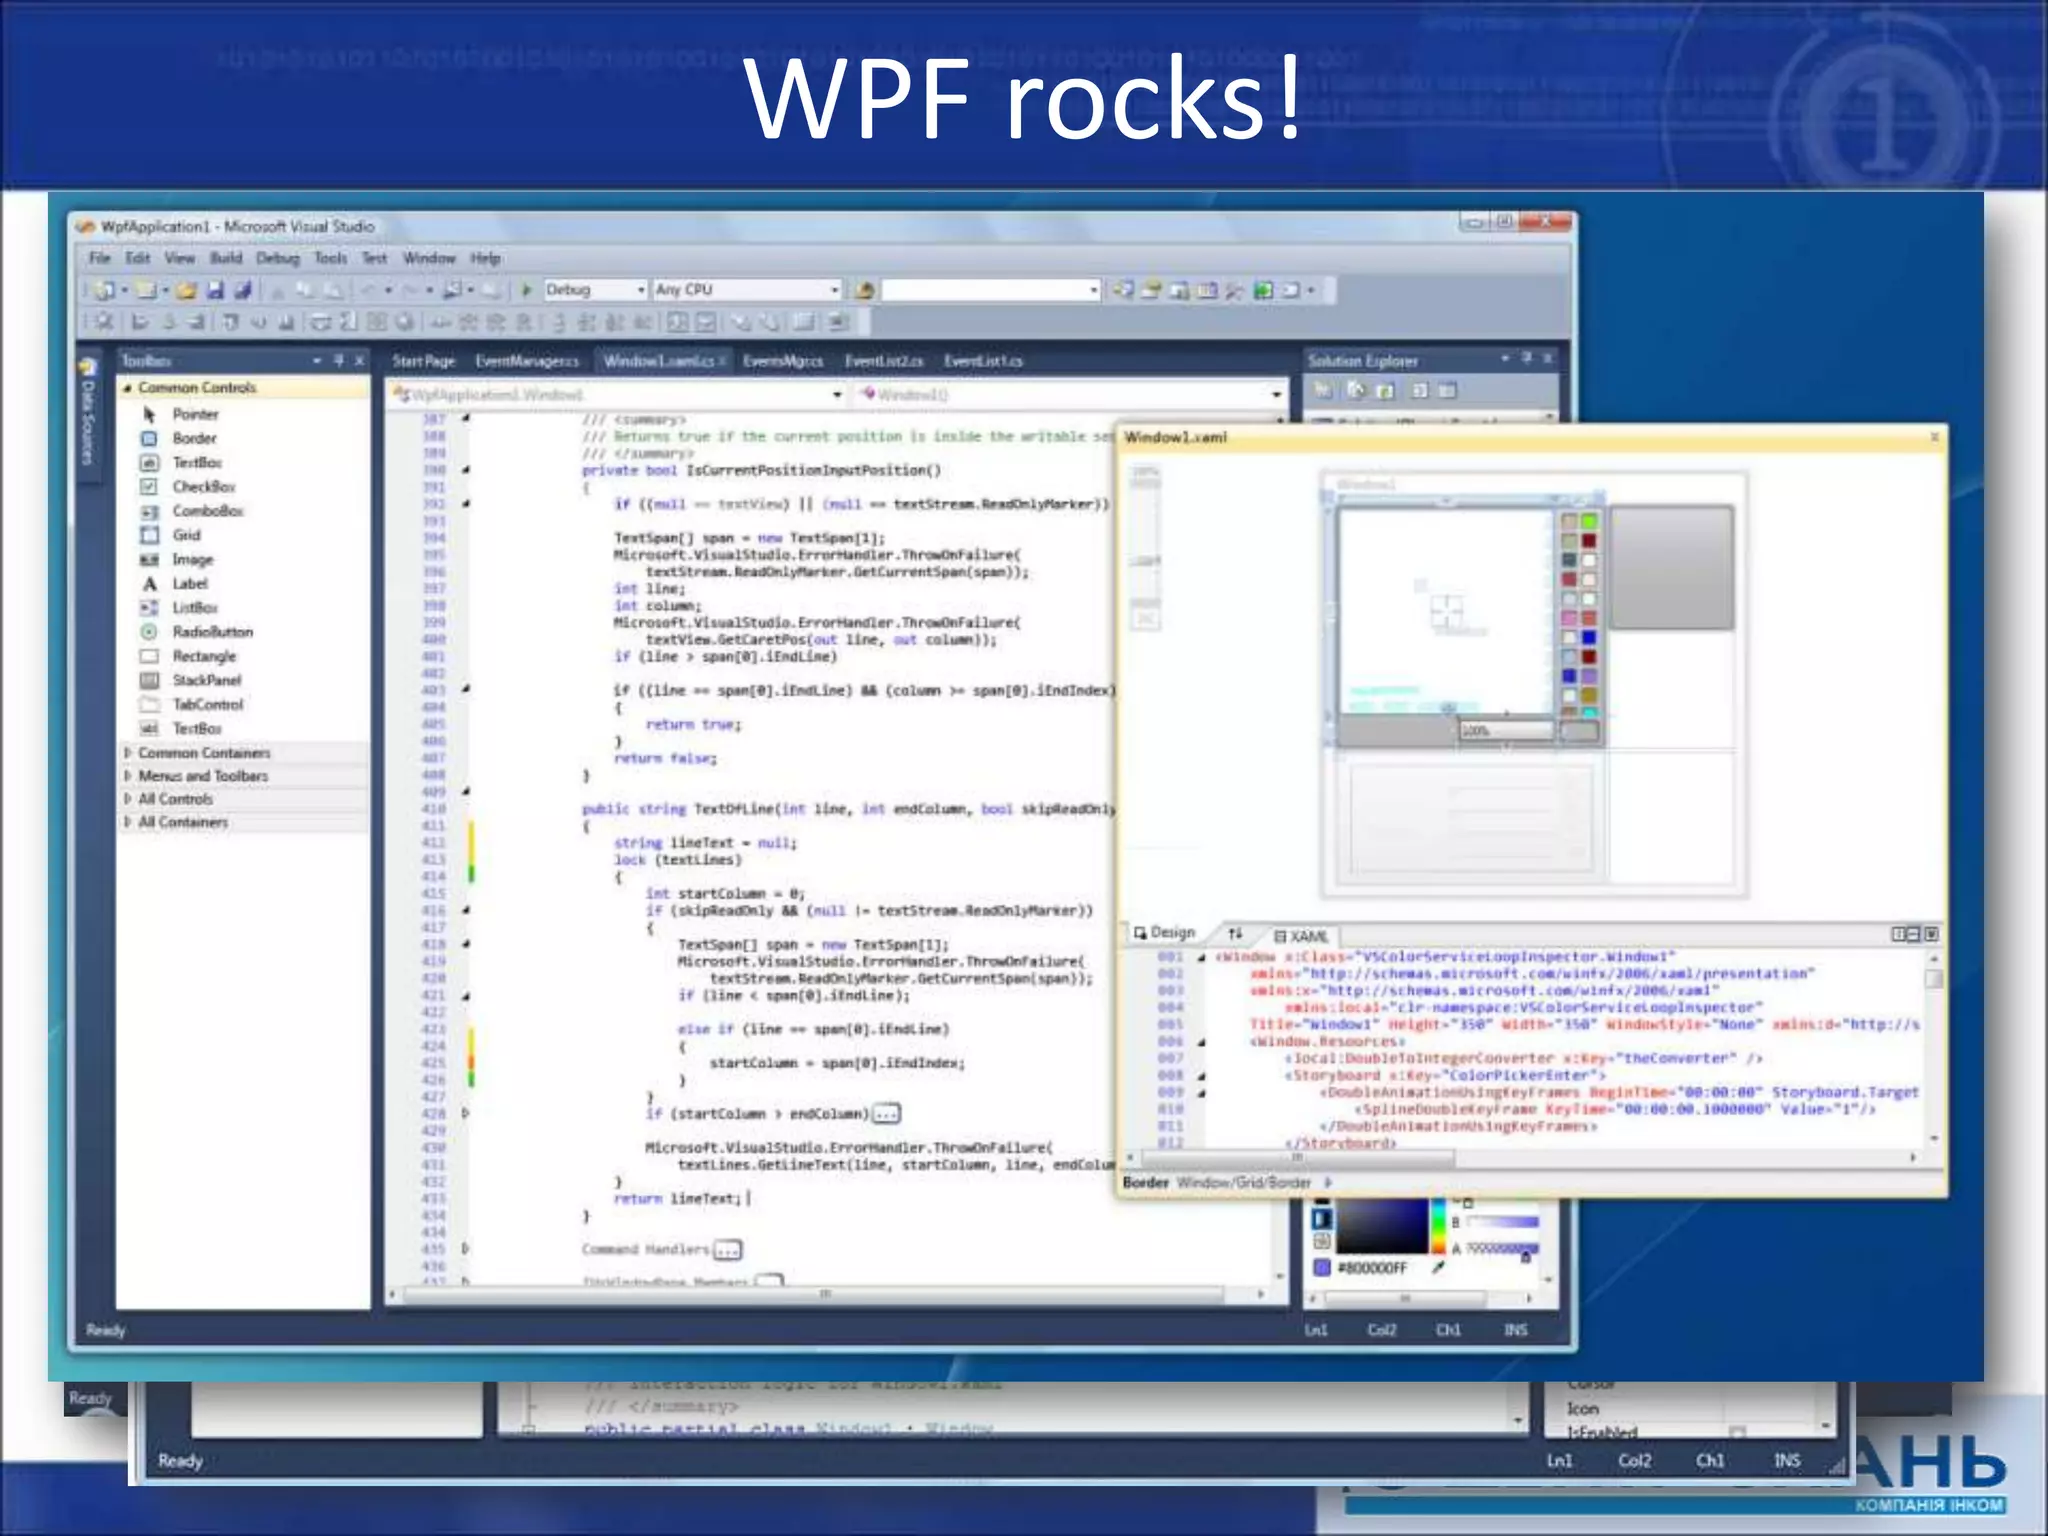Select the Grid control in the Toolbox

pos(172,535)
